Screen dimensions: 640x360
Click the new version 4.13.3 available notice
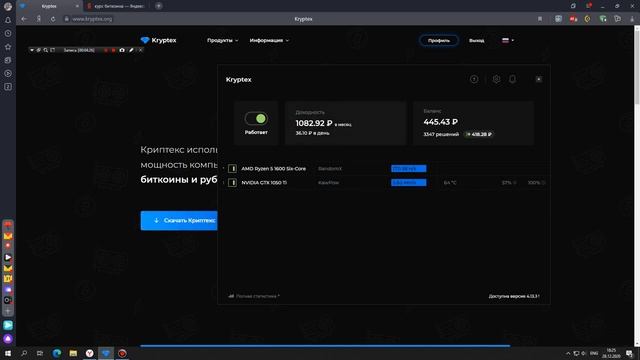pos(514,296)
